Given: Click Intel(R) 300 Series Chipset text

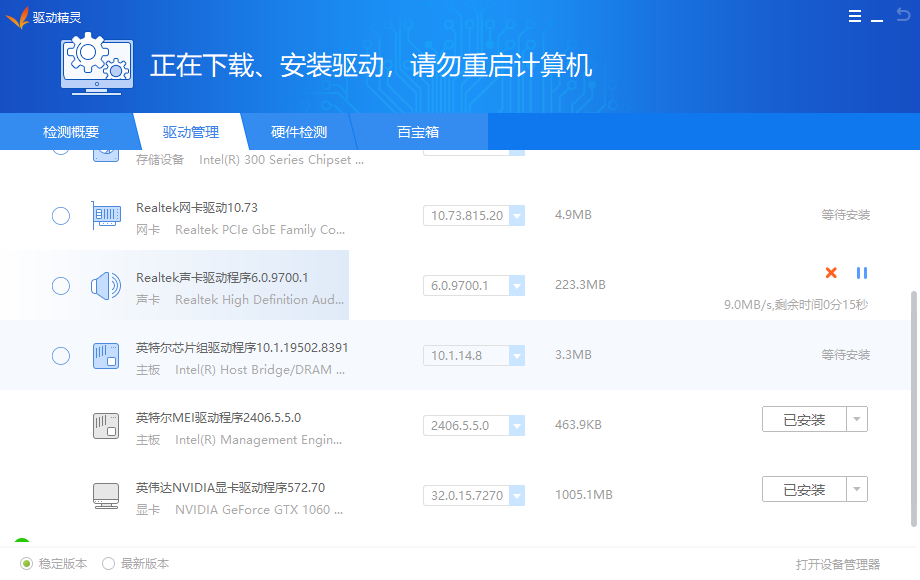Looking at the screenshot, I should 281,160.
